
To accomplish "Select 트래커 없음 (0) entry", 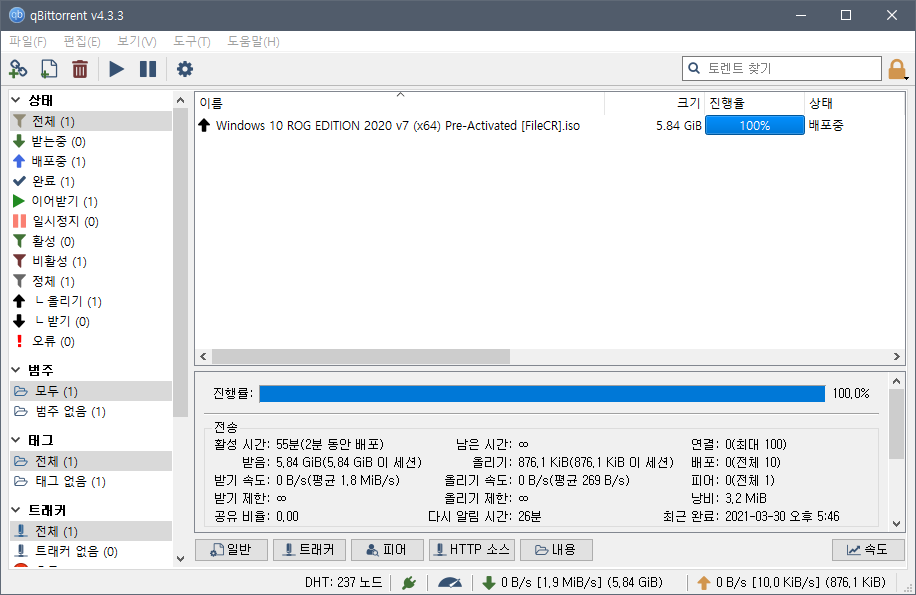I will click(91, 551).
